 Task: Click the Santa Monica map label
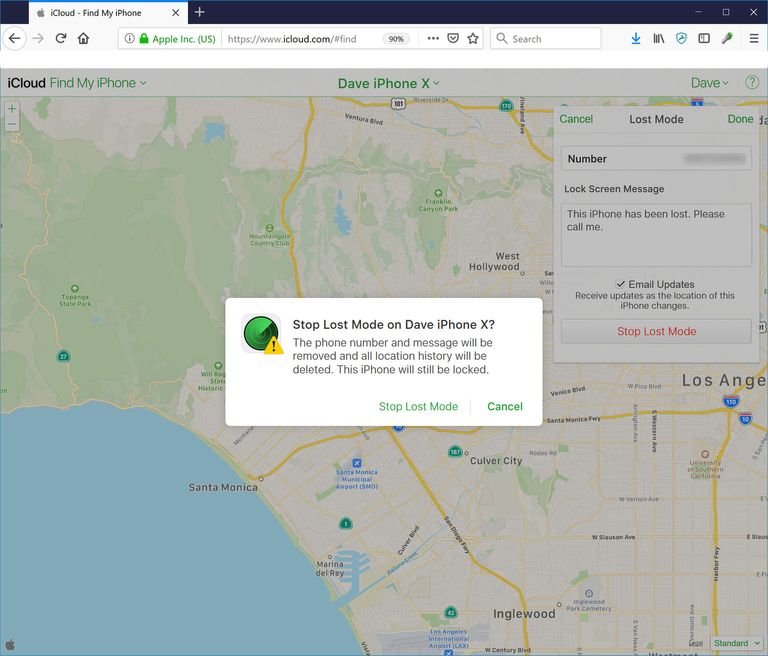(x=223, y=487)
